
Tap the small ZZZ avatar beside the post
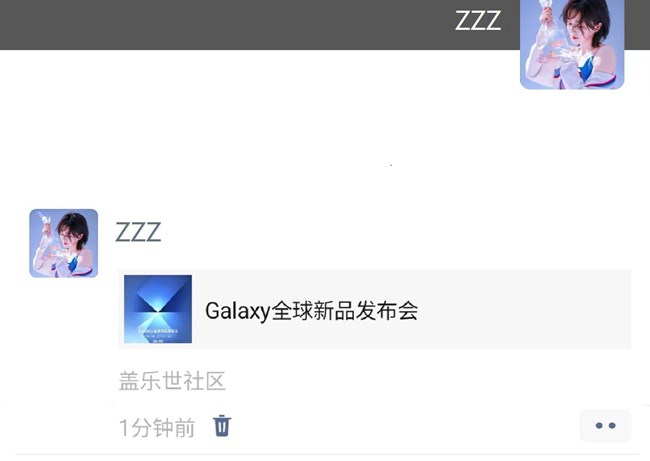[63, 243]
